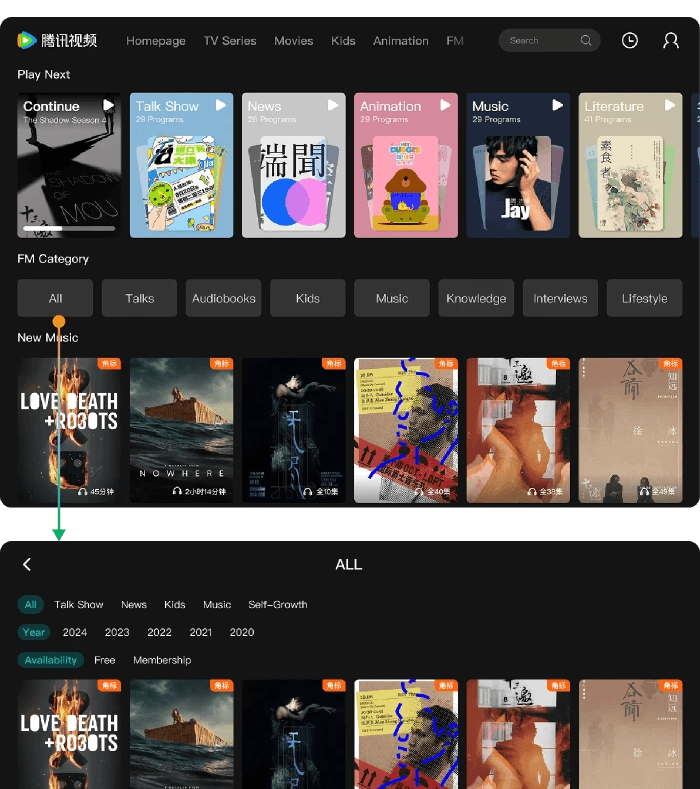Click headphone icon on NOWHERE poster
The height and width of the screenshot is (789, 700).
177,491
